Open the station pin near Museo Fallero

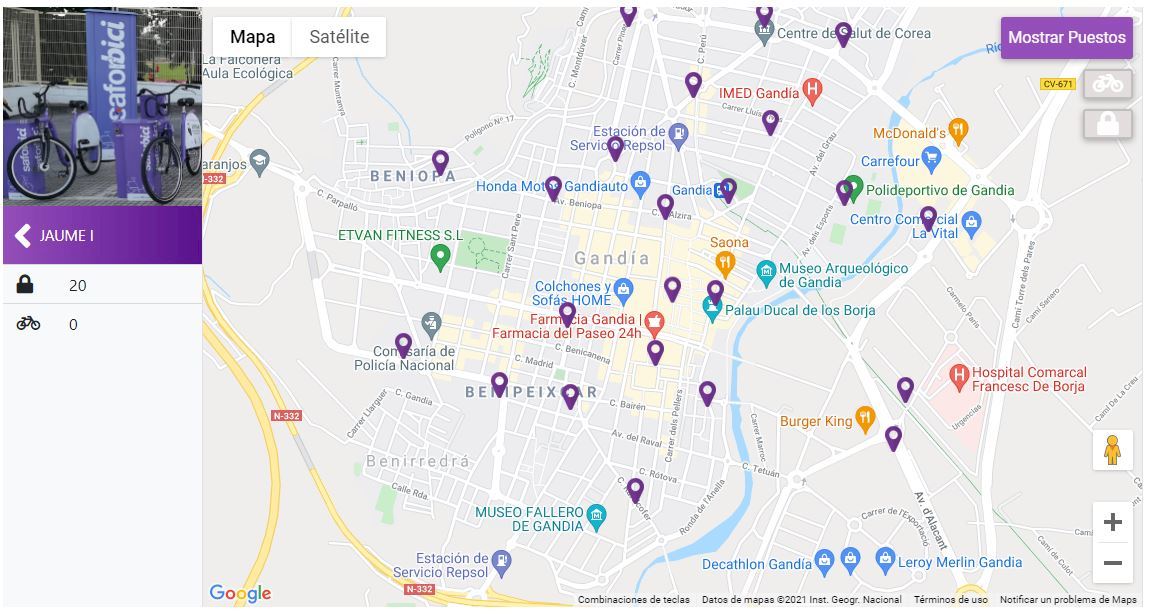635,491
